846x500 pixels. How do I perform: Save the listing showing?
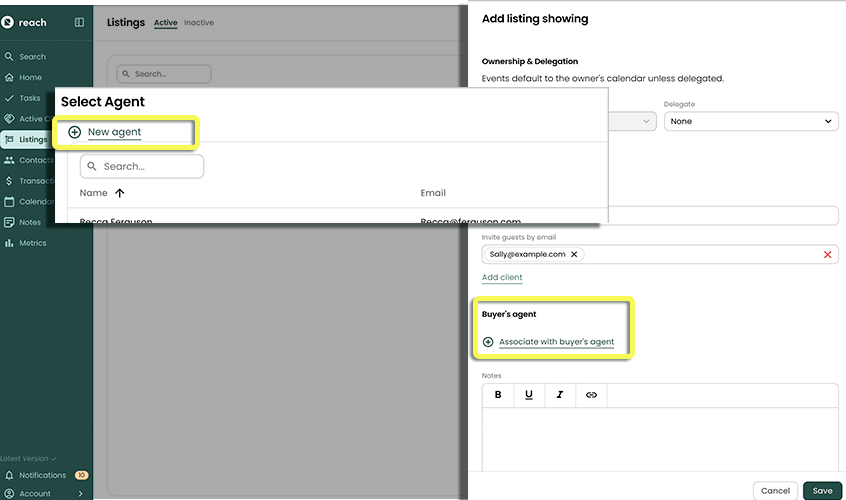[x=821, y=491]
